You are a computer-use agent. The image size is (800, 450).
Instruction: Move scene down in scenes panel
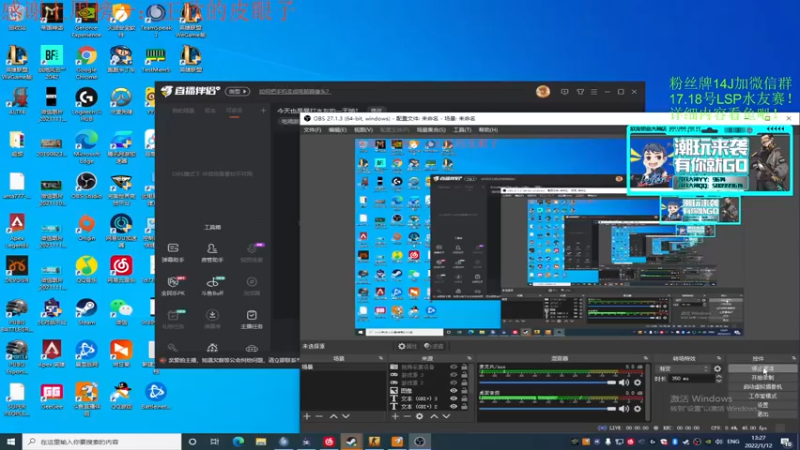[x=346, y=416]
